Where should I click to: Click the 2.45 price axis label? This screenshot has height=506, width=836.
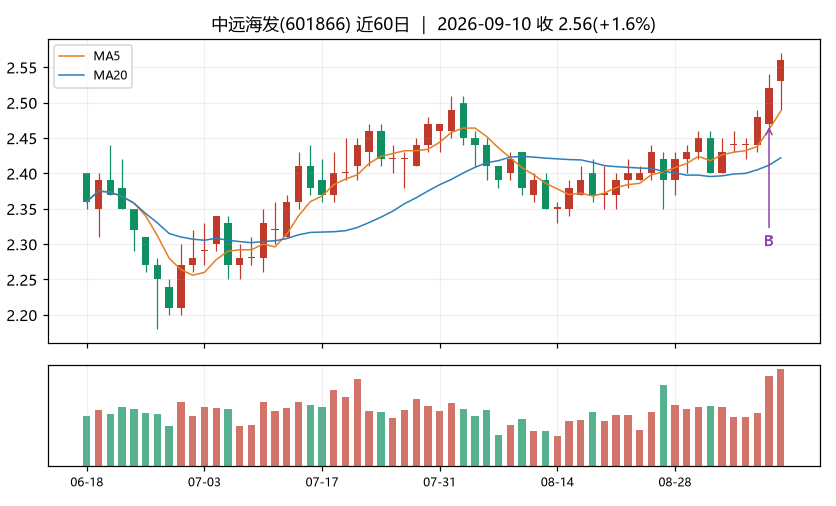[21, 139]
